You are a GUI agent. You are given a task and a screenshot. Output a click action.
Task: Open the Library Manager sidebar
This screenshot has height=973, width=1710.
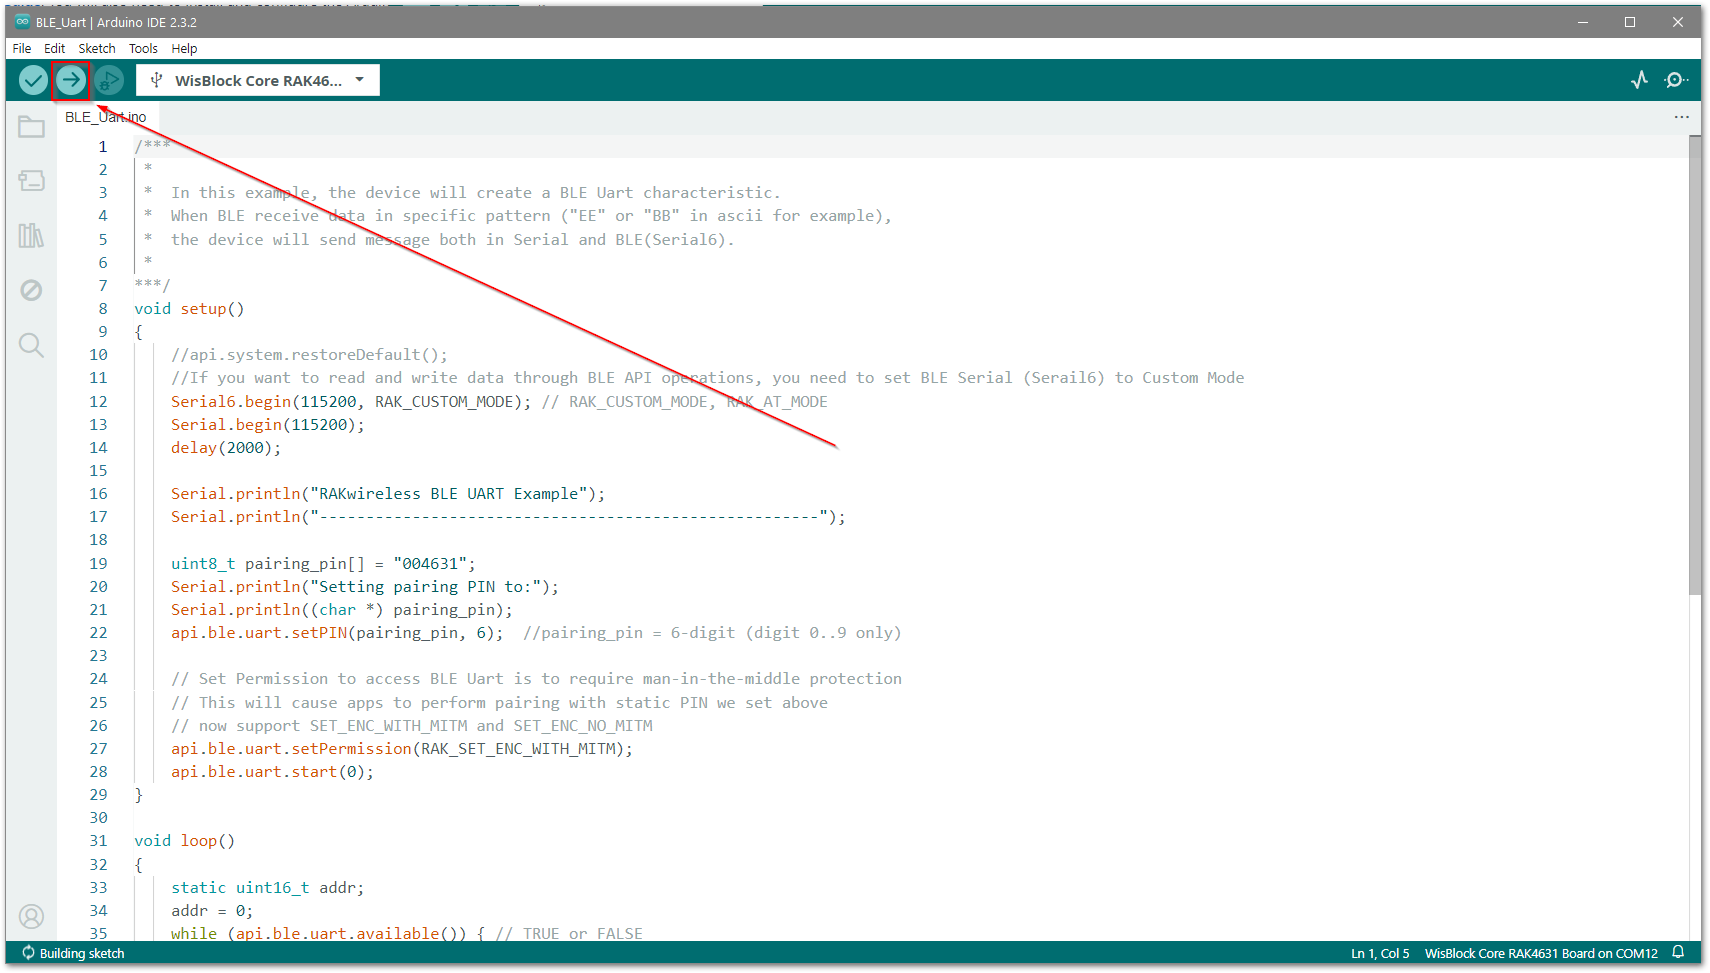(x=32, y=235)
